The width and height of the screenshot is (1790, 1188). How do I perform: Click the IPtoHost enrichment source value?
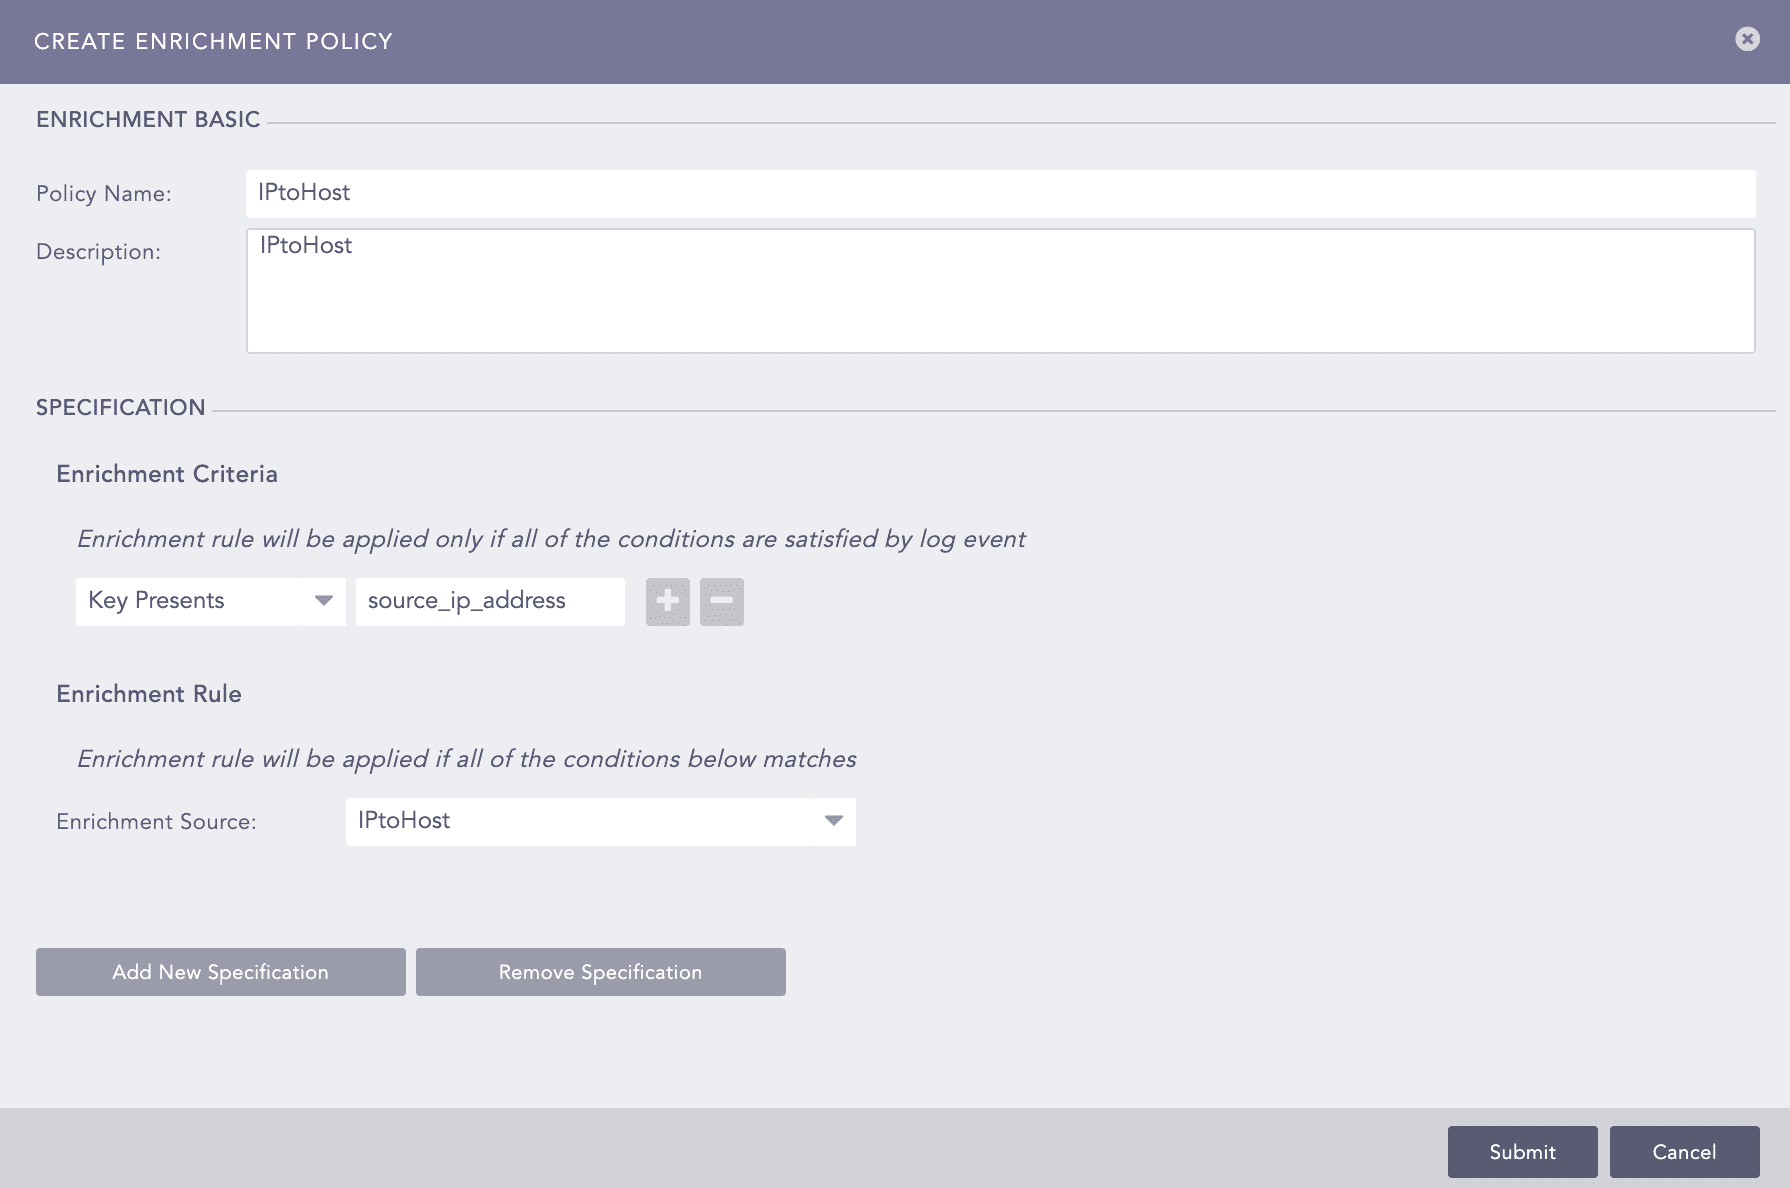(404, 821)
